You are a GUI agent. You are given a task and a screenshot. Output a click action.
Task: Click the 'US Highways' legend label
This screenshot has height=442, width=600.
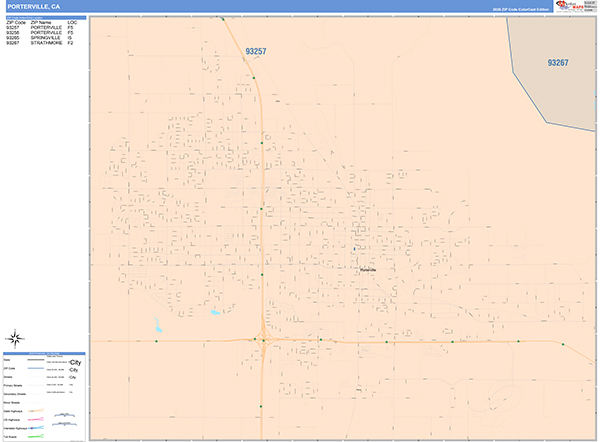tap(11, 420)
